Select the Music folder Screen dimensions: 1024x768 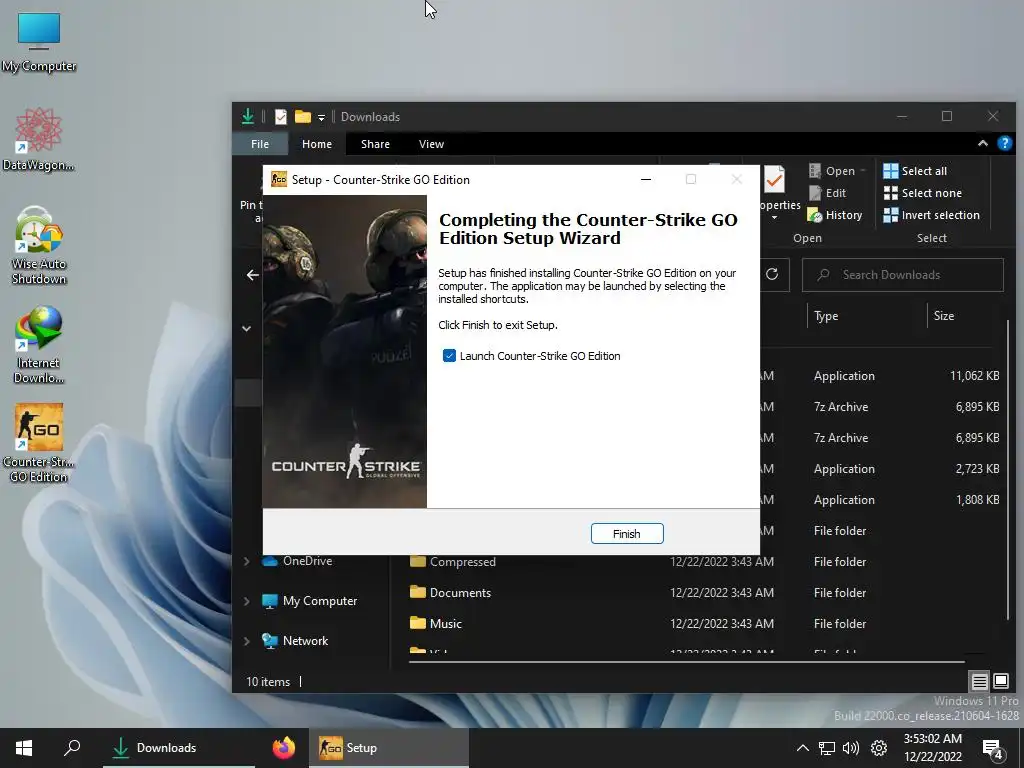coord(436,624)
